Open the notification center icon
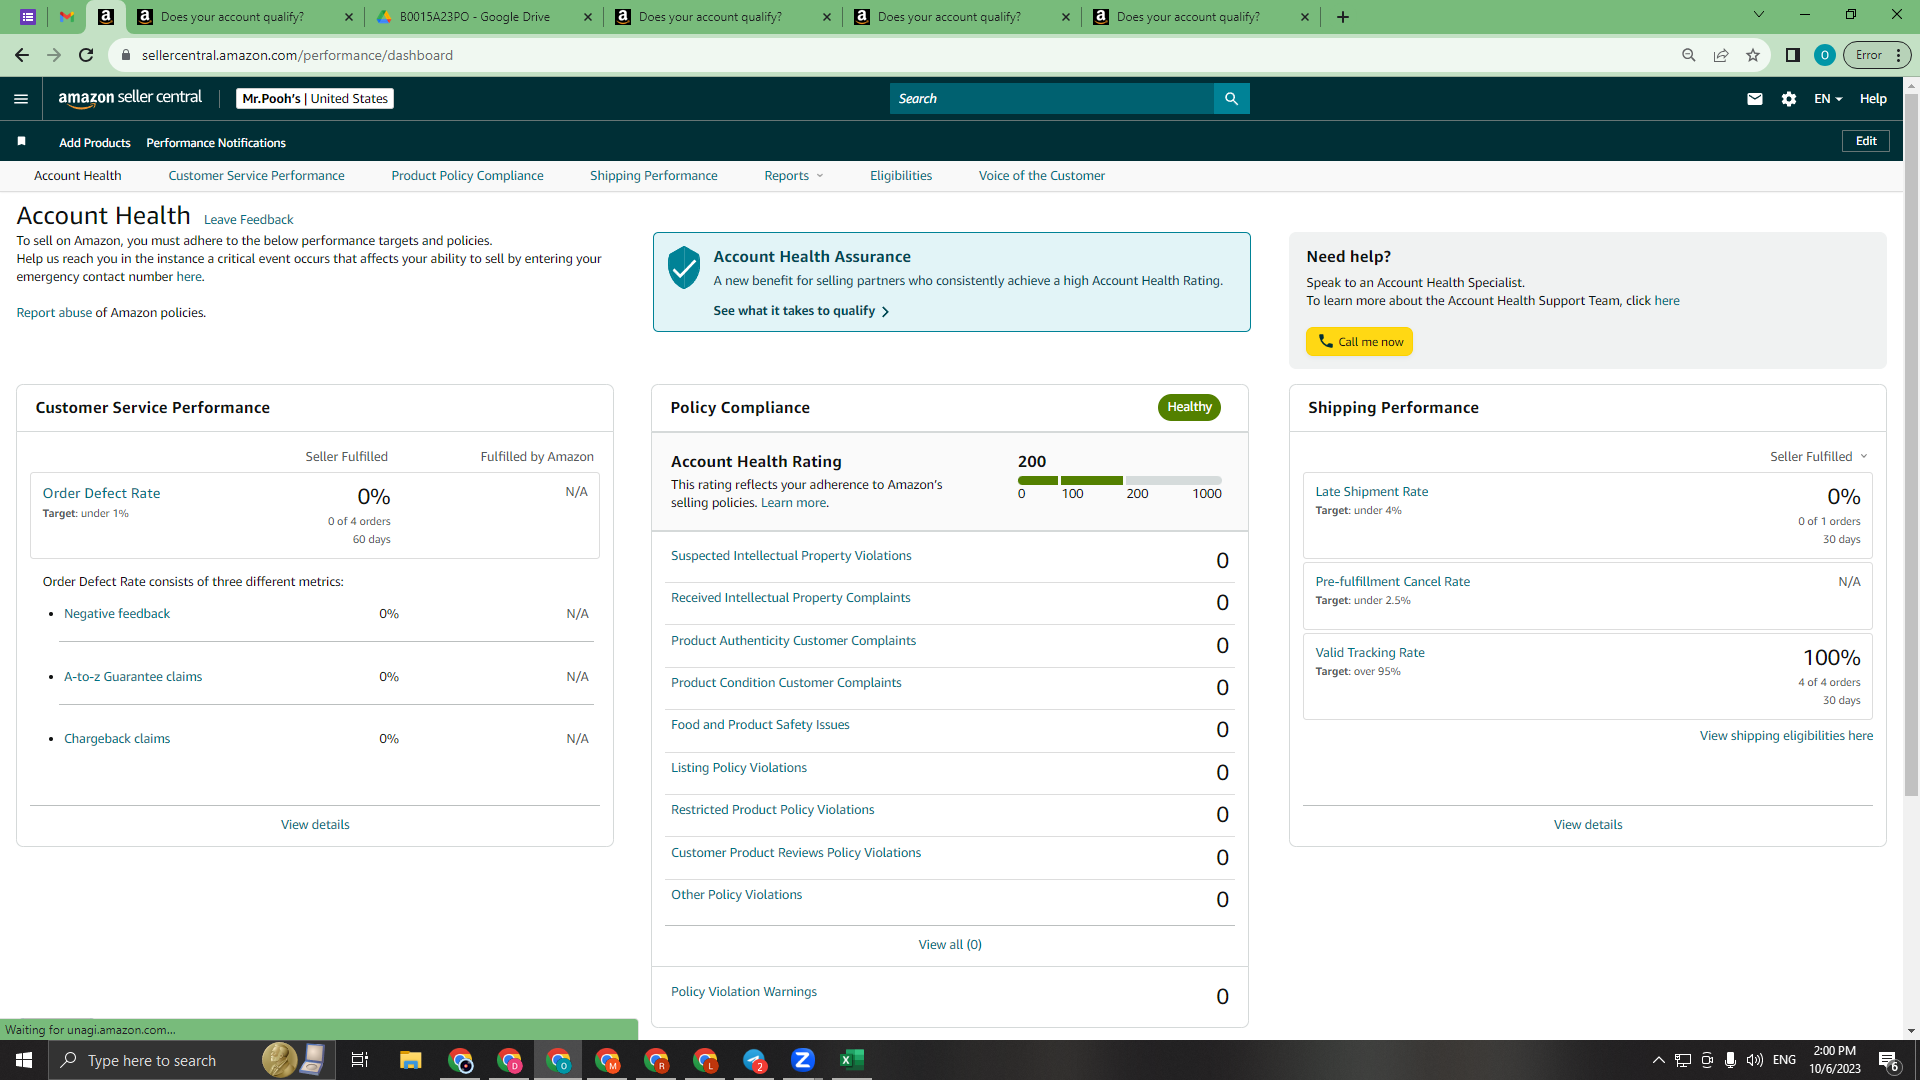This screenshot has width=1920, height=1080. pyautogui.click(x=1888, y=1060)
